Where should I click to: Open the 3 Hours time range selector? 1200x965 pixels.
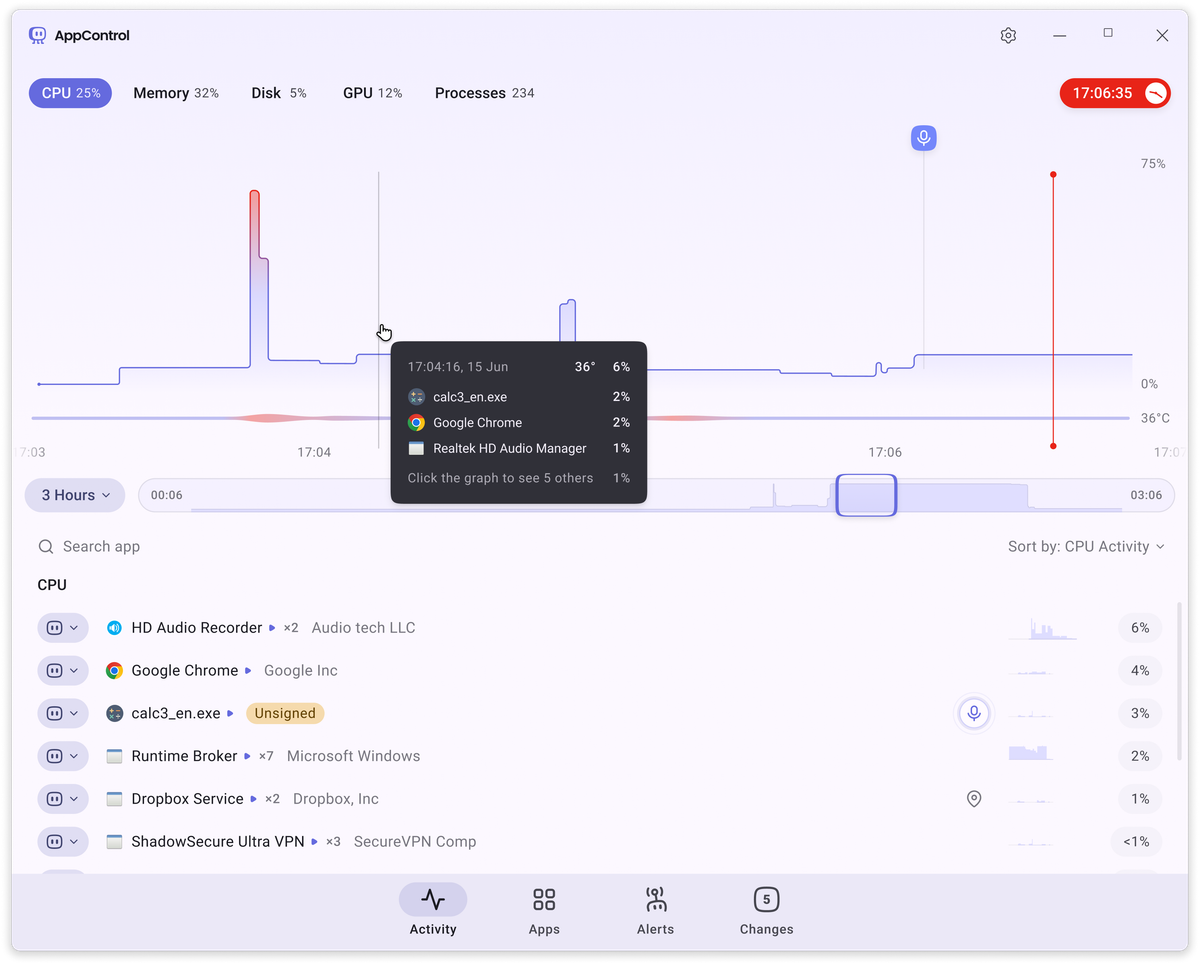pyautogui.click(x=74, y=494)
